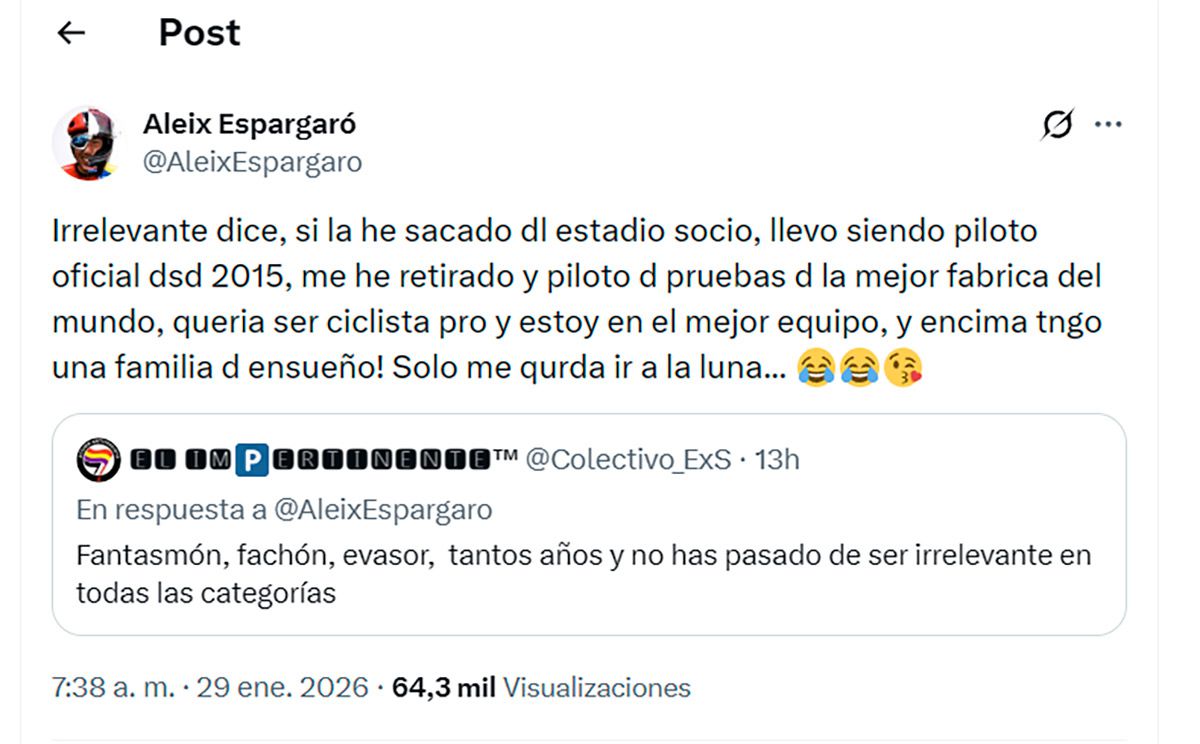Viewport: 1200px width, 744px height.
Task: Click the @AleixEspargaro handle under the author name
Action: pos(252,162)
